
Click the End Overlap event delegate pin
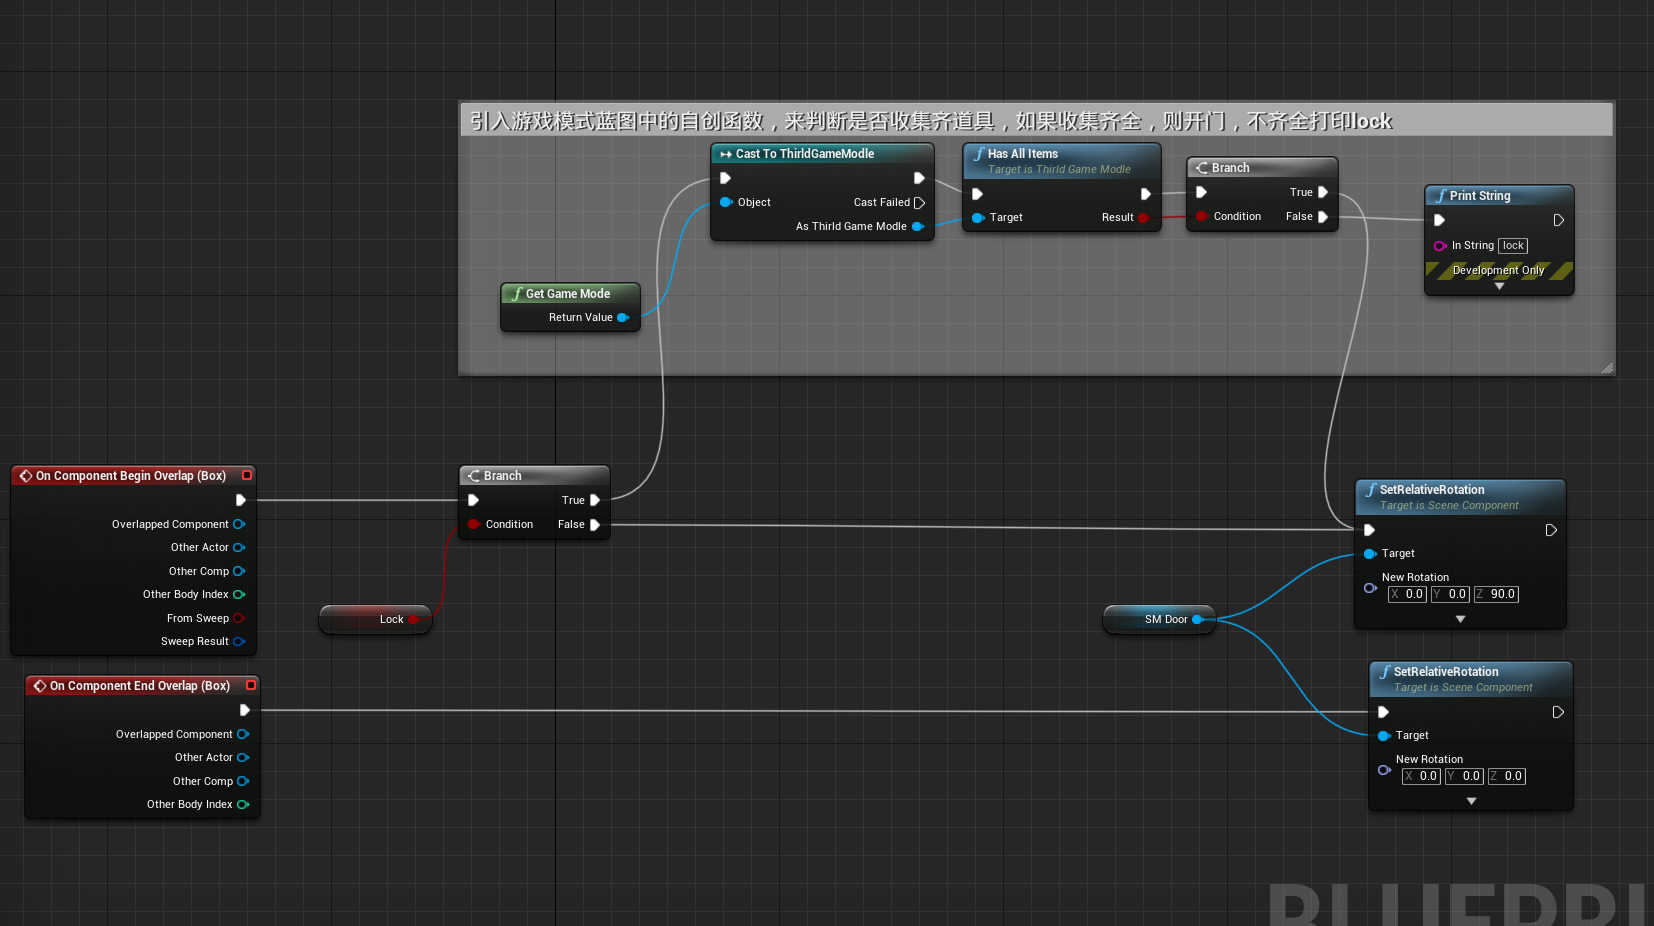pyautogui.click(x=251, y=686)
